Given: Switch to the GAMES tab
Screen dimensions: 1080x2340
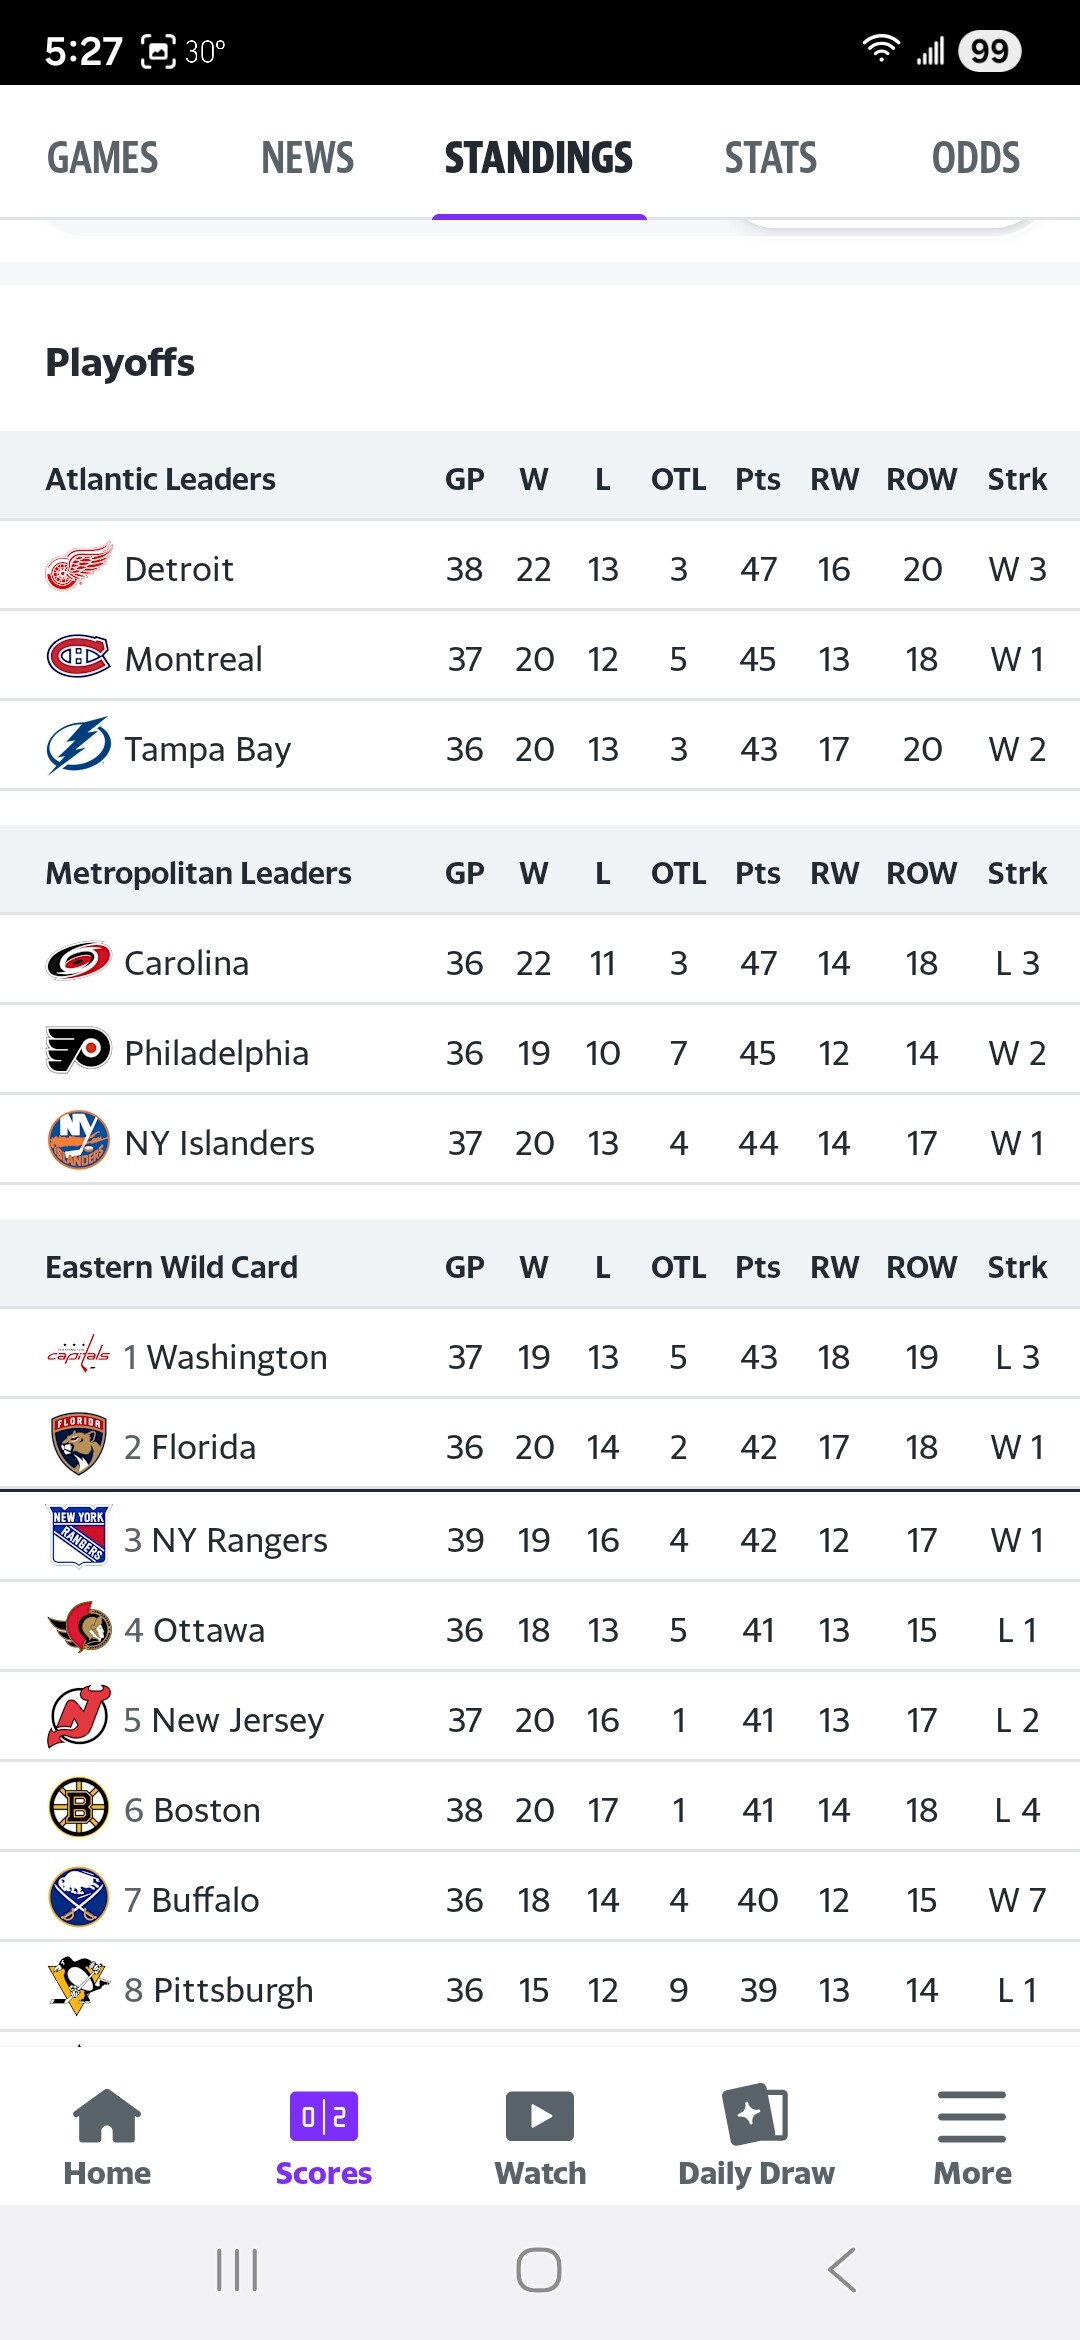Looking at the screenshot, I should (x=103, y=158).
